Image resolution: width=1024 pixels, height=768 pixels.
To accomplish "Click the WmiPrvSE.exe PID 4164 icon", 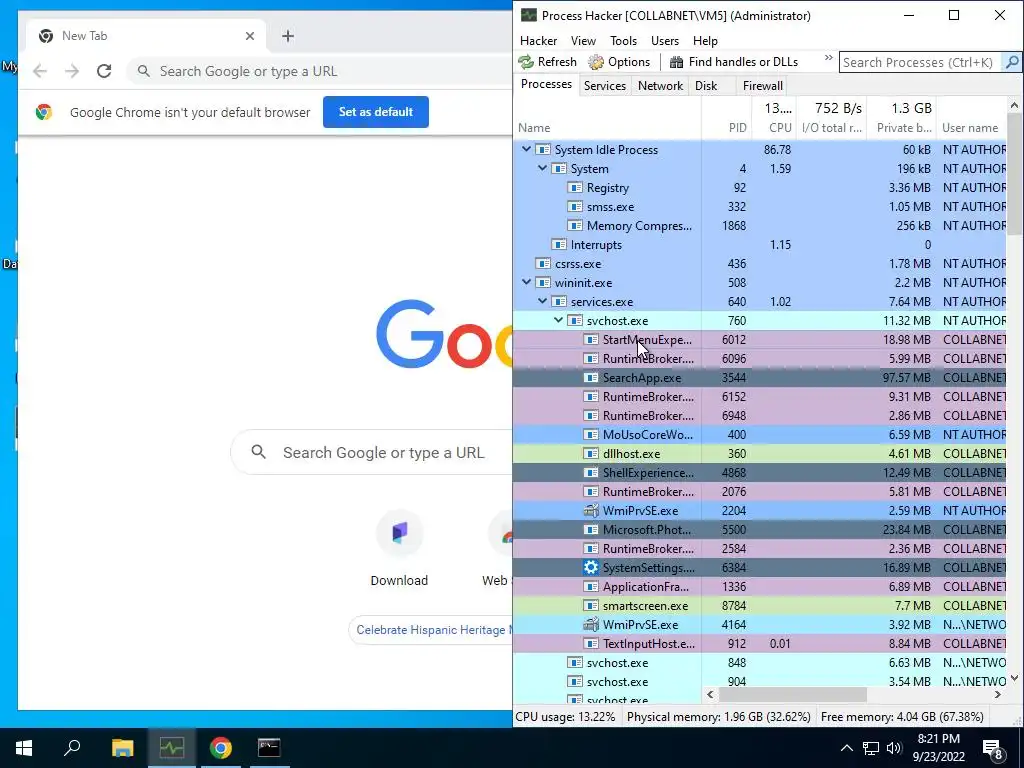I will click(591, 624).
